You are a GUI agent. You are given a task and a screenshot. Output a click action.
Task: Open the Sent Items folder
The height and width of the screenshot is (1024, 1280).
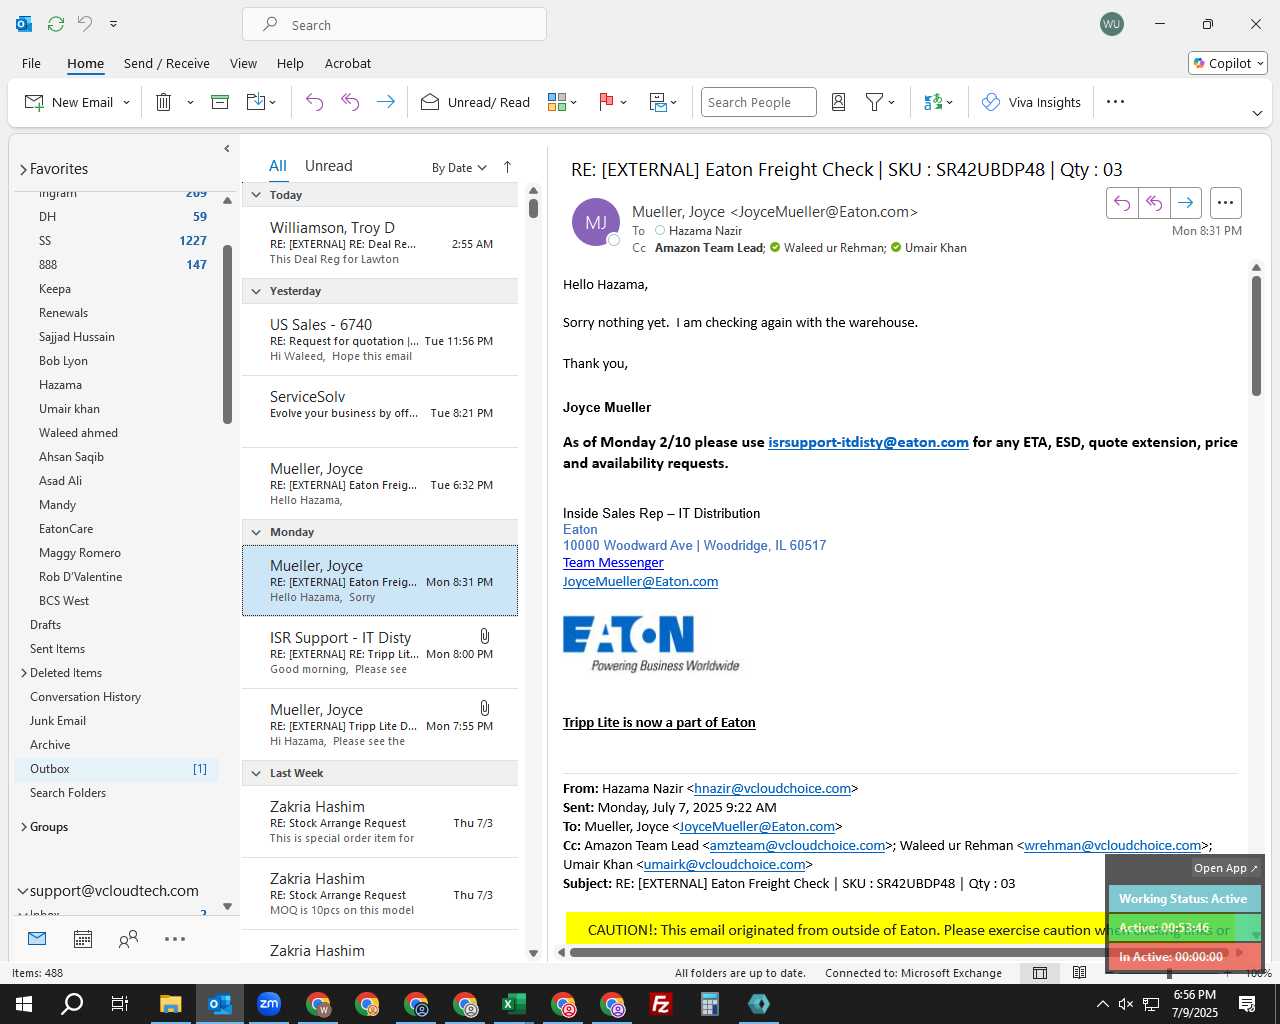pyautogui.click(x=57, y=649)
